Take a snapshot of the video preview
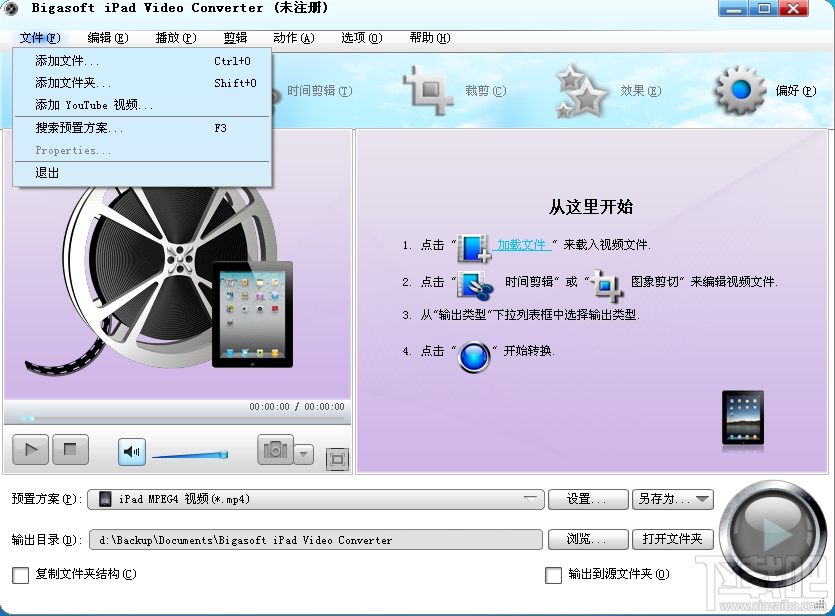 tap(275, 451)
